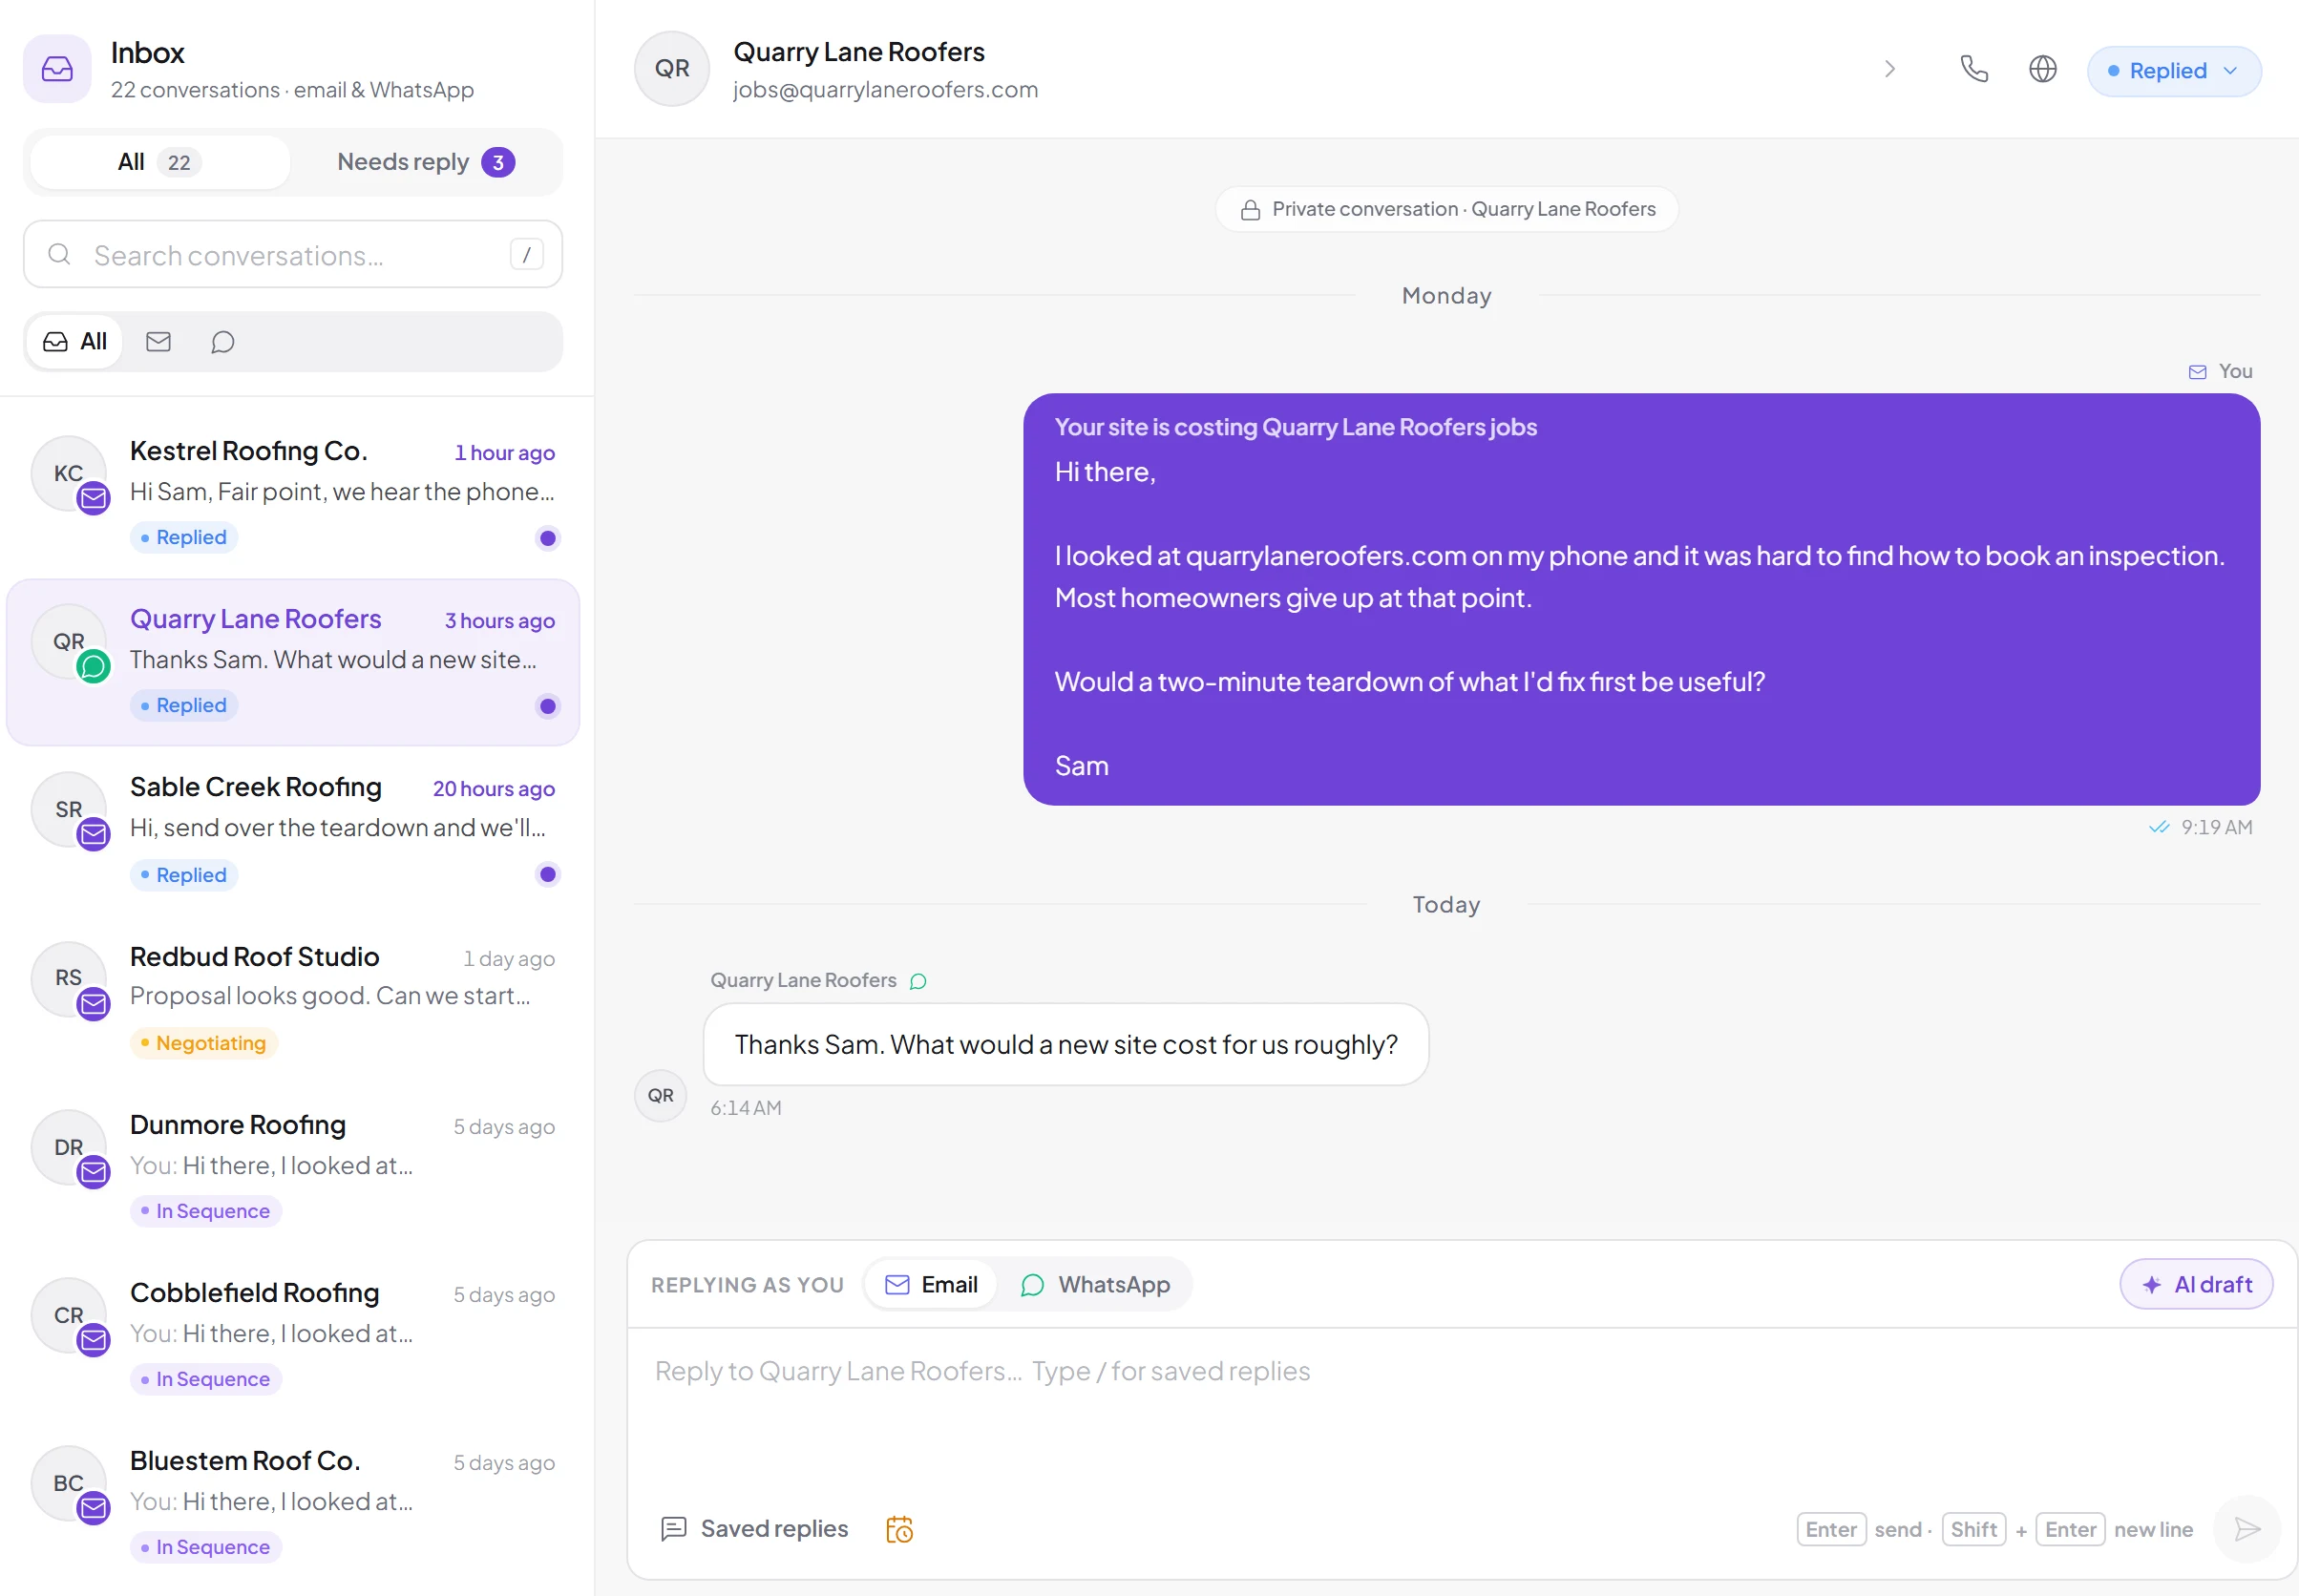The height and width of the screenshot is (1596, 2299).
Task: Click QR avatar beside incoming message
Action: pyautogui.click(x=660, y=1095)
